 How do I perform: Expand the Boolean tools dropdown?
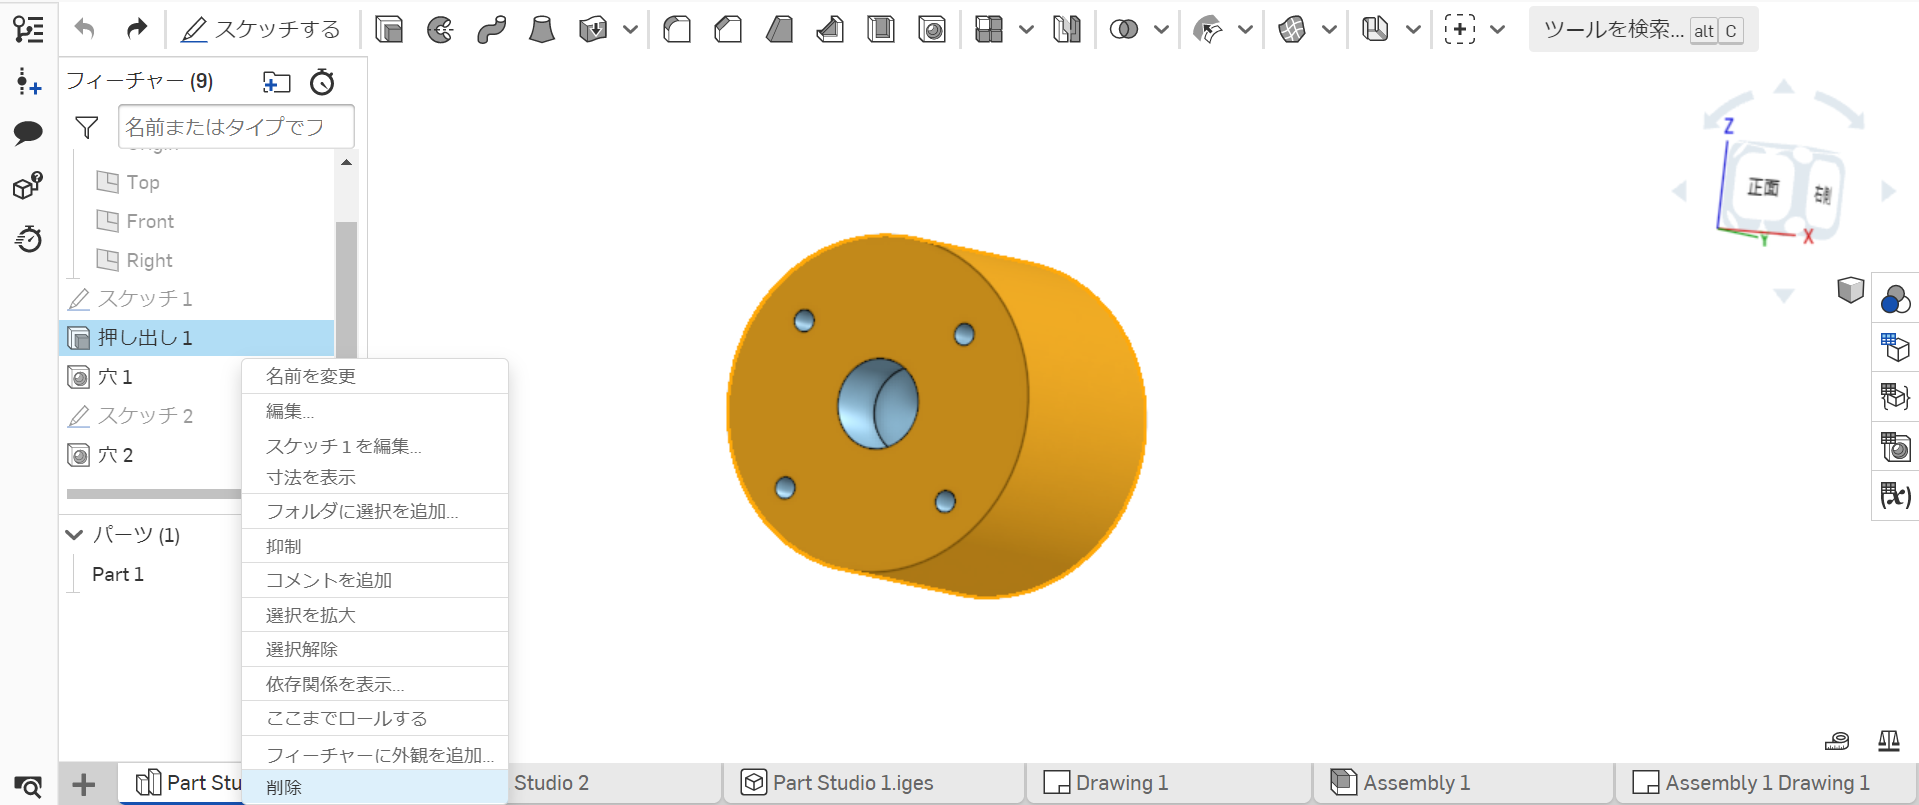[1161, 30]
